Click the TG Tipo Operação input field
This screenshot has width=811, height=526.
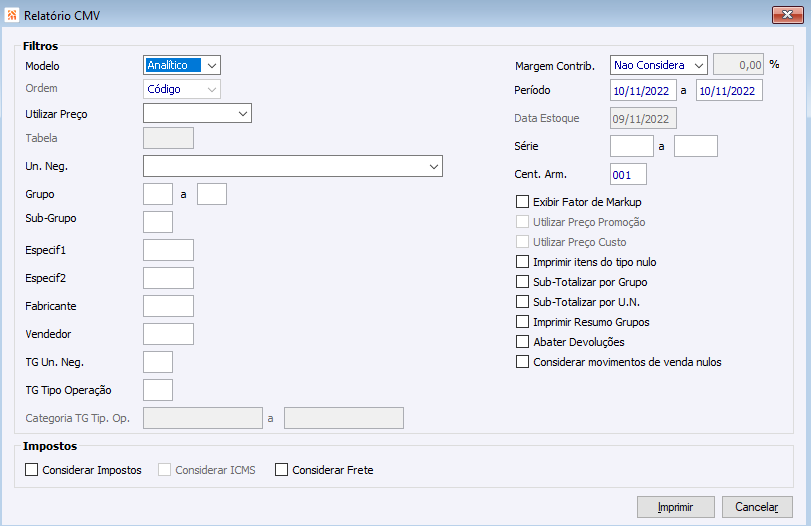coord(158,390)
